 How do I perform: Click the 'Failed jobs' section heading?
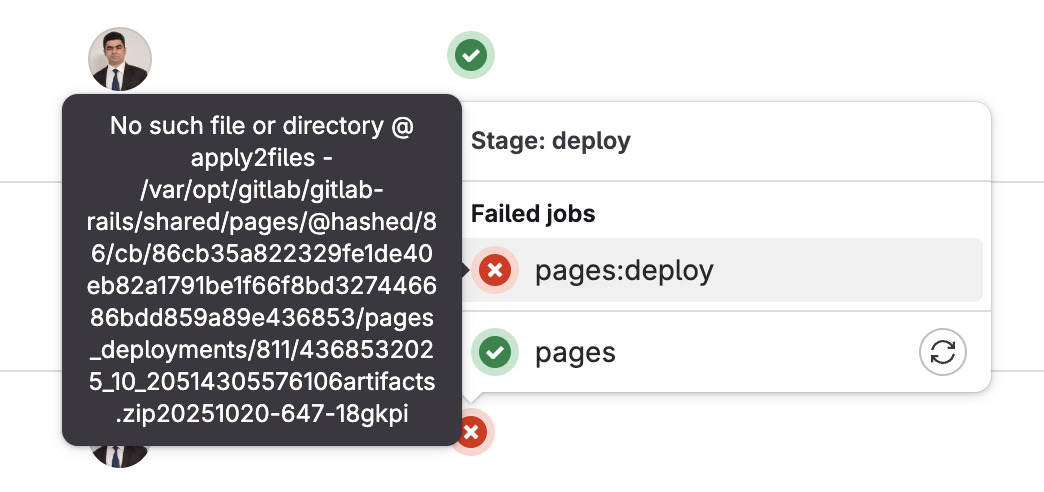533,214
